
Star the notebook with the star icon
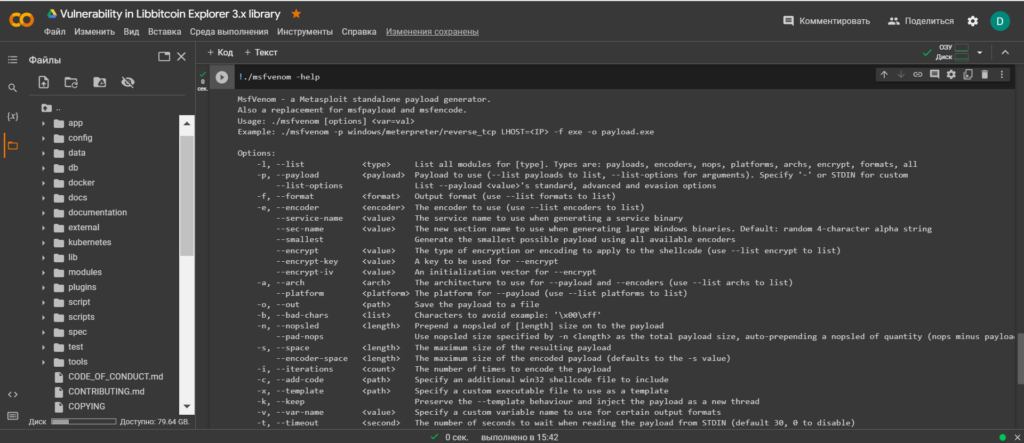tap(296, 14)
